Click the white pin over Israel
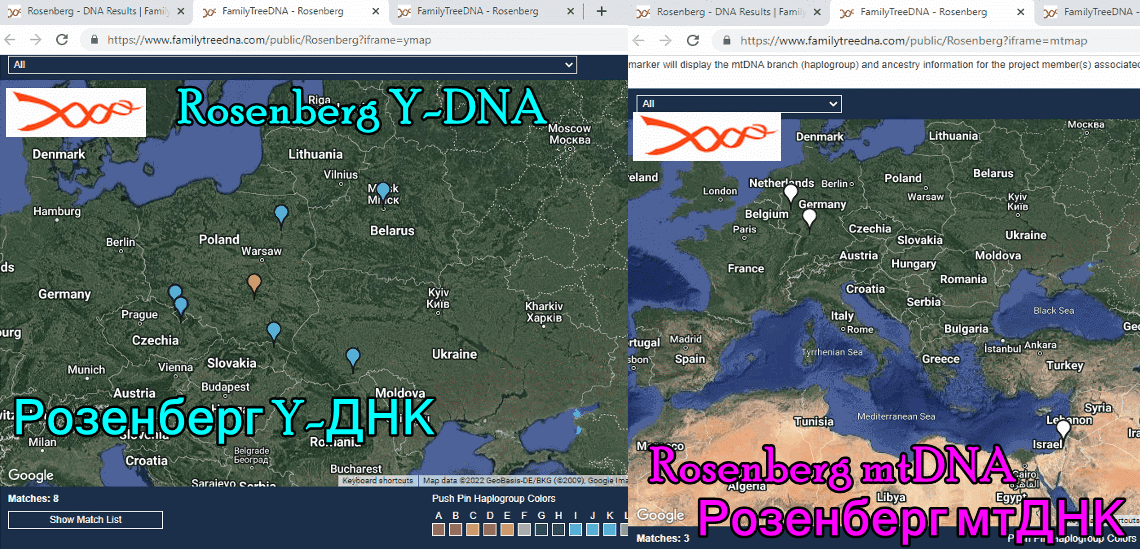Image resolution: width=1140 pixels, height=549 pixels. click(1063, 430)
